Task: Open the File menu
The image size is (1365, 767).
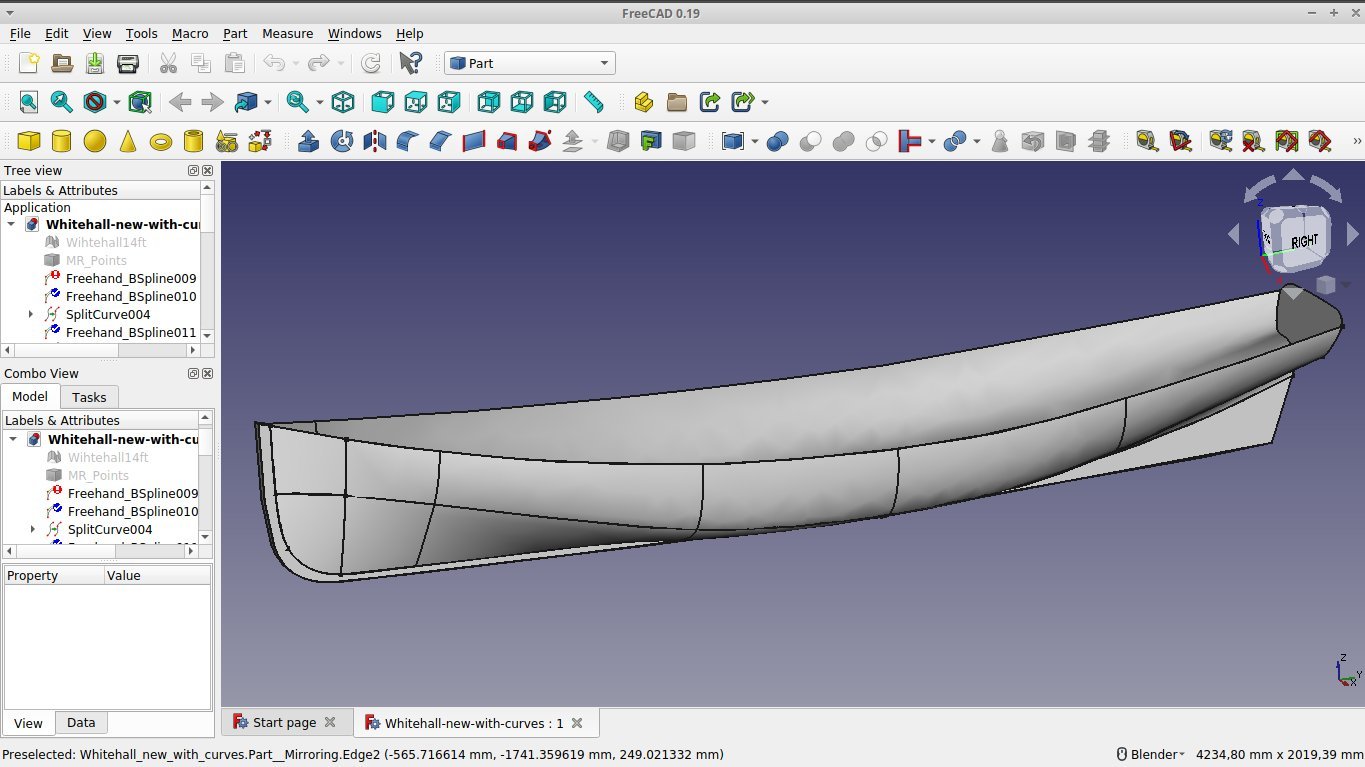Action: [20, 33]
